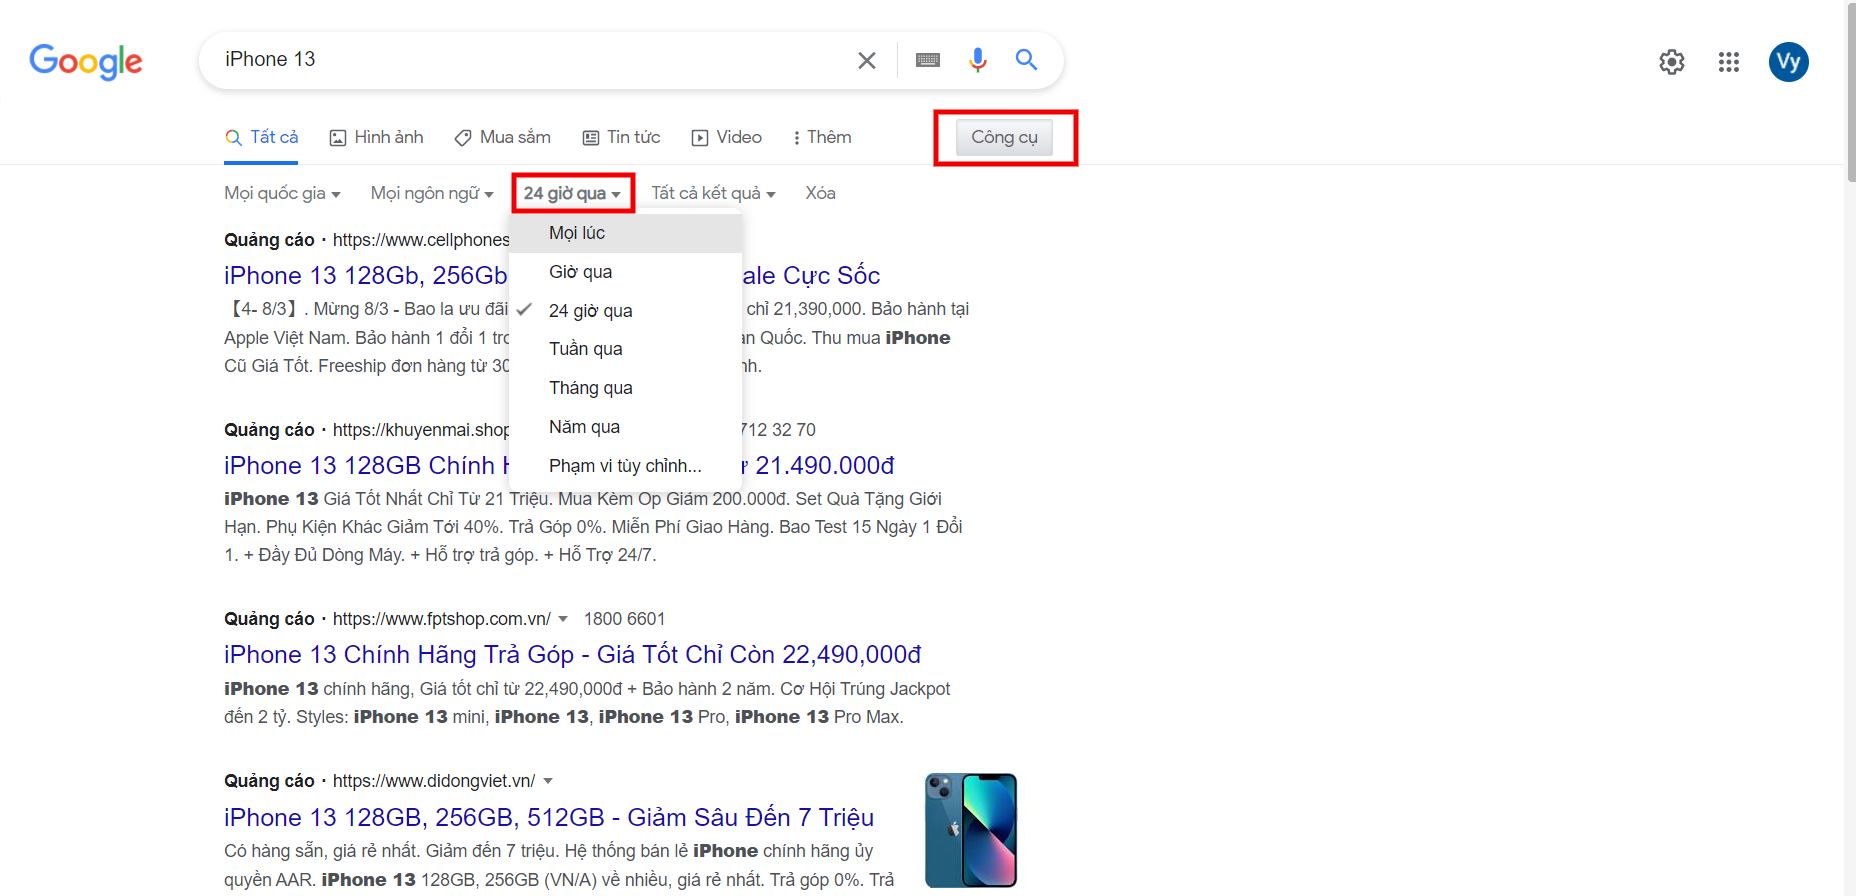Switch to the Mua sắm tab

[503, 137]
